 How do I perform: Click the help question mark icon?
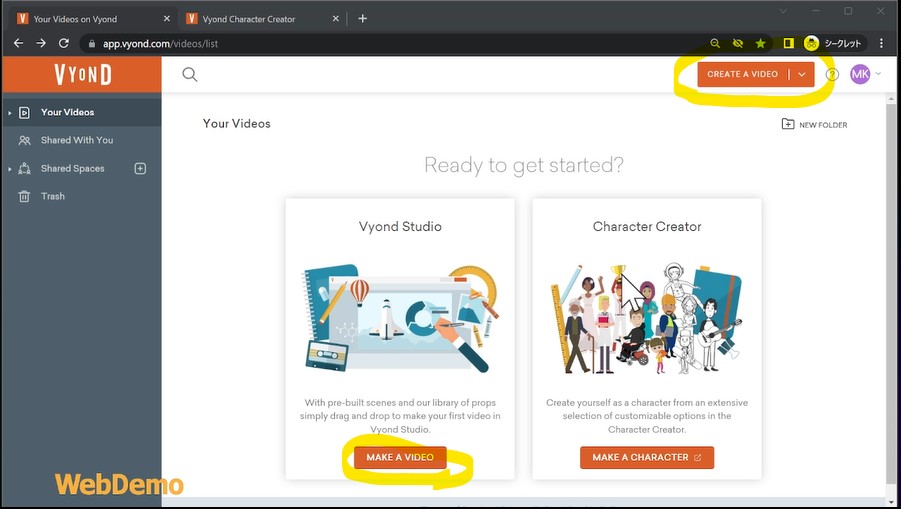pos(832,75)
